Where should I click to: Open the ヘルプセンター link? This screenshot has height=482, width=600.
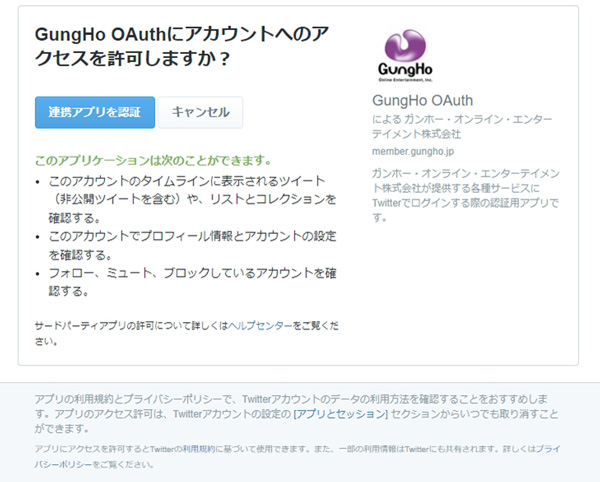pos(260,326)
